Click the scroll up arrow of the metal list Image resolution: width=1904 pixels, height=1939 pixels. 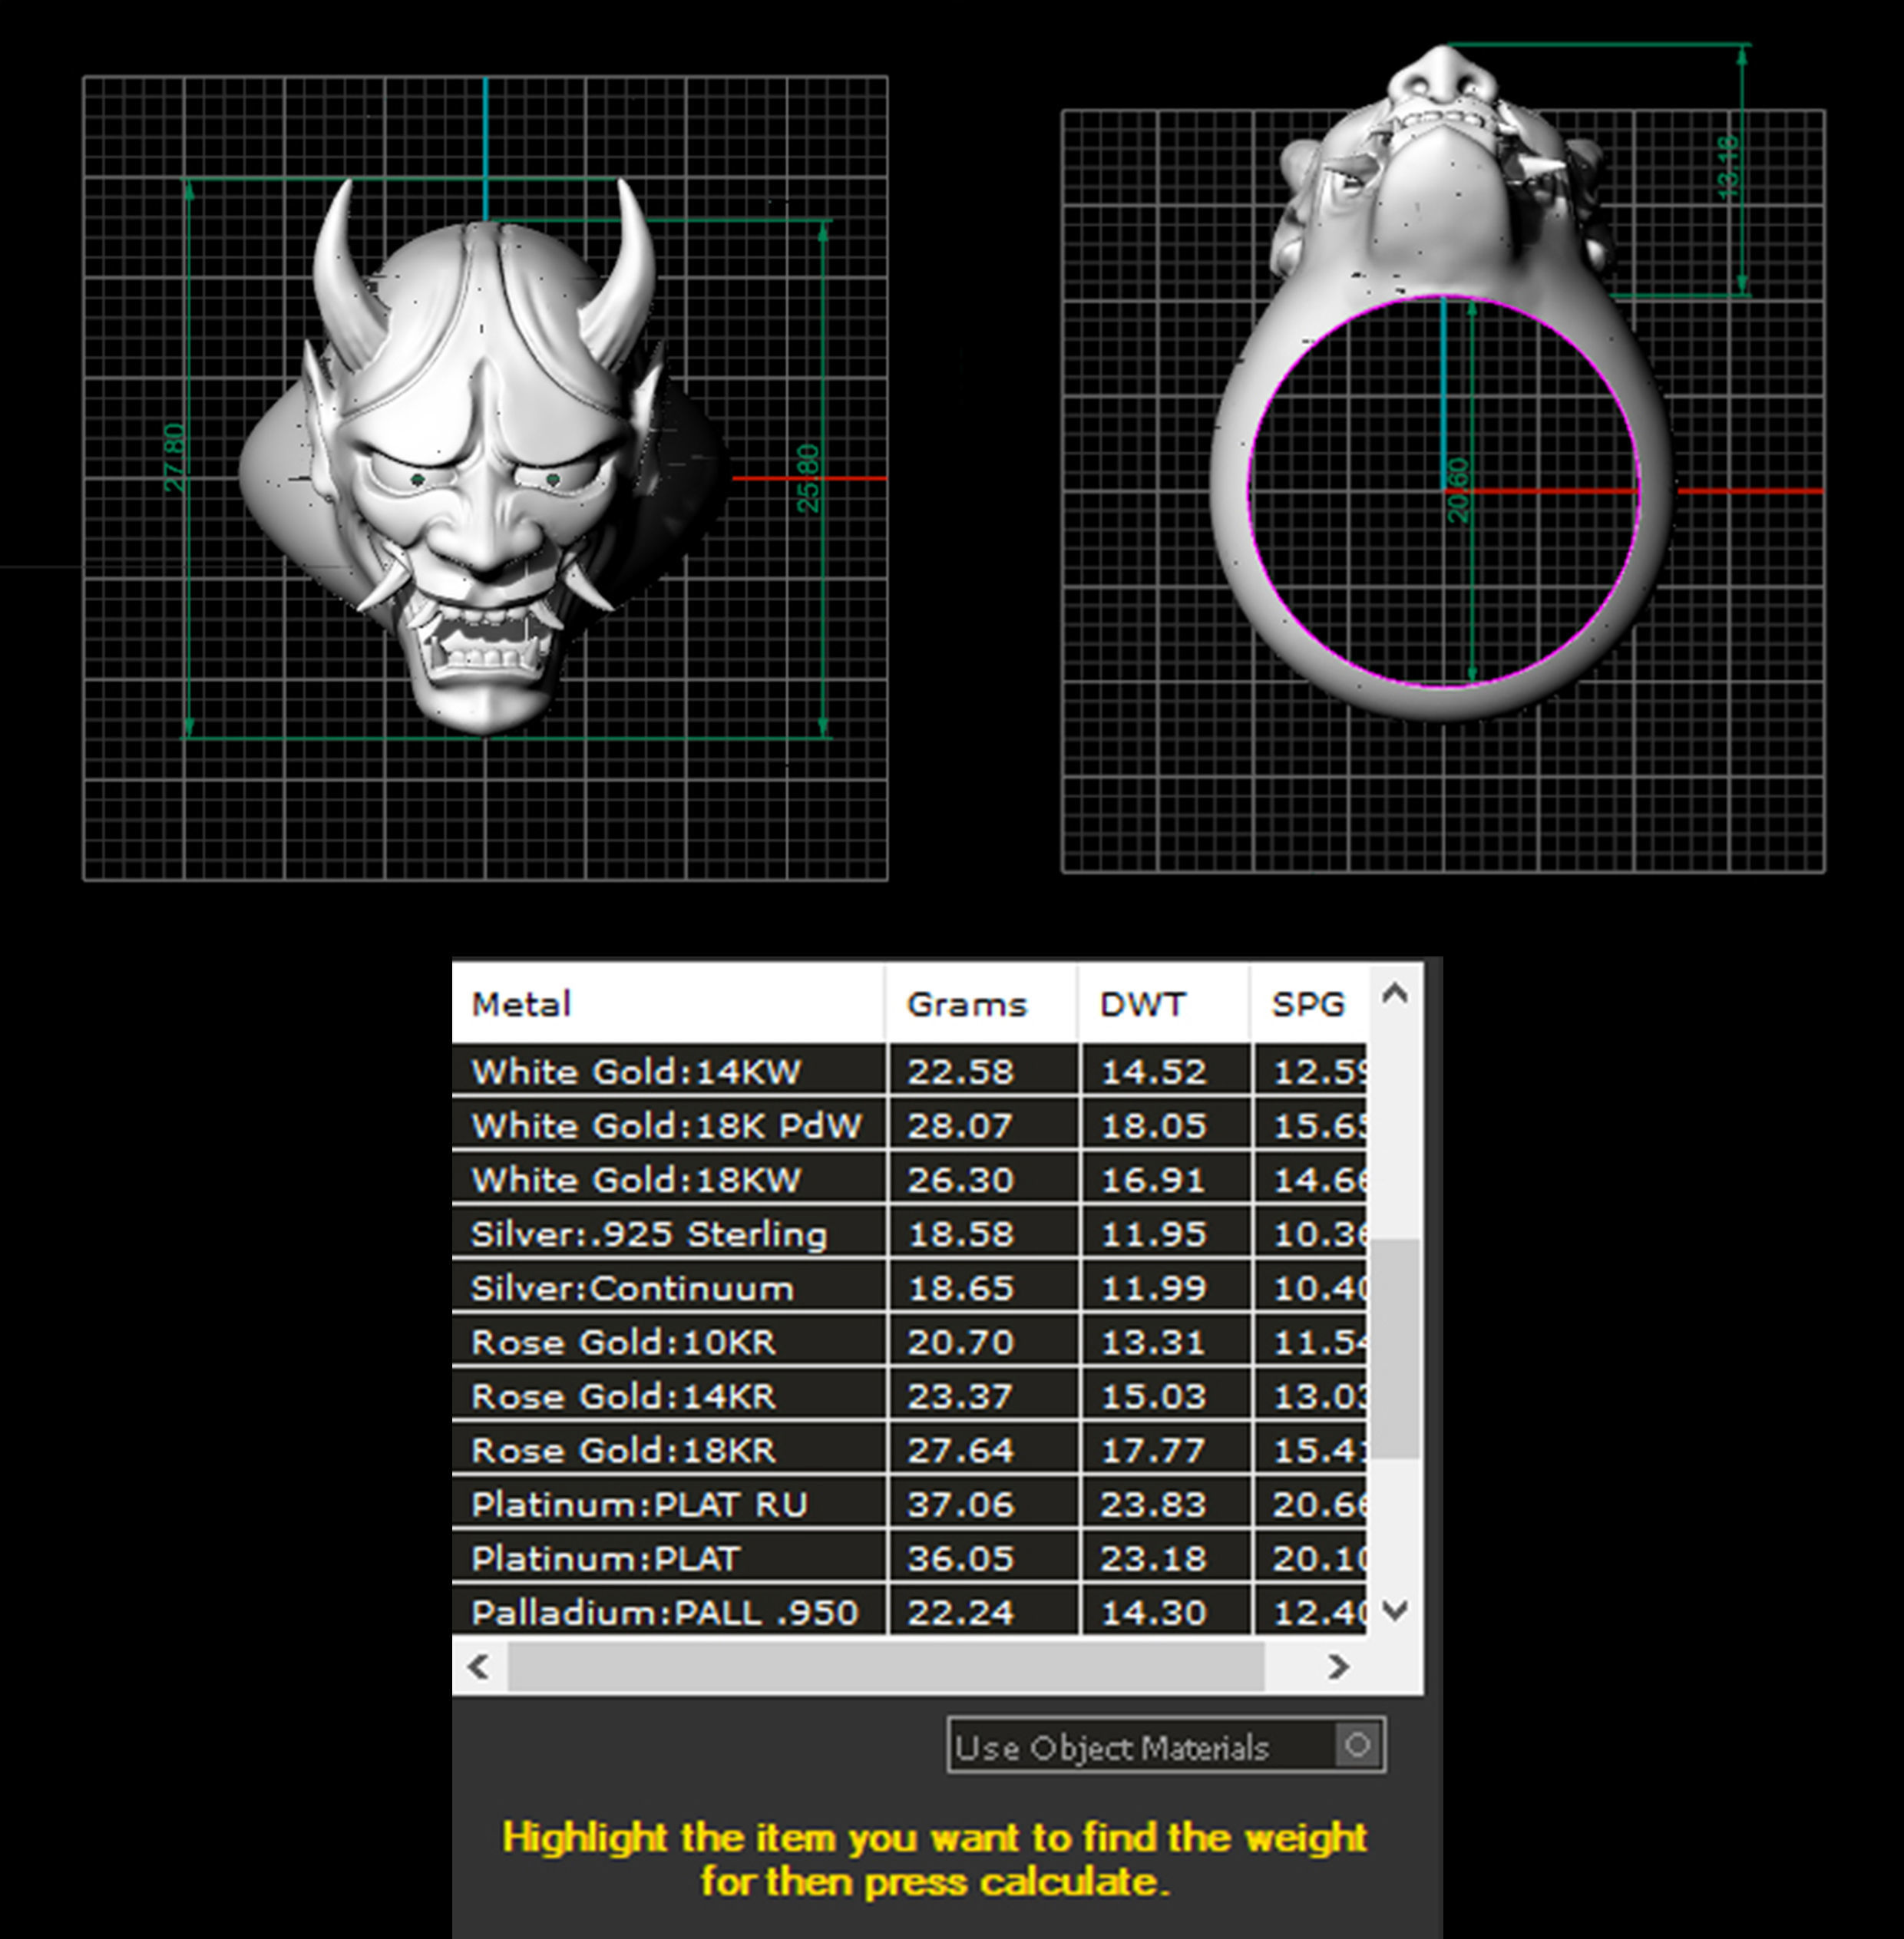(1395, 993)
